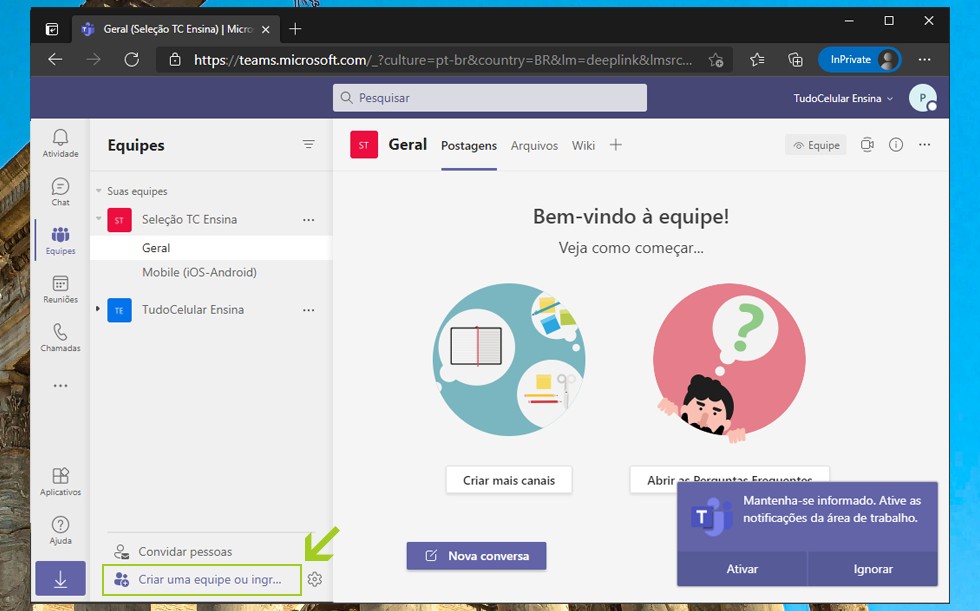Click the filter icon beside Equipes

click(x=308, y=145)
